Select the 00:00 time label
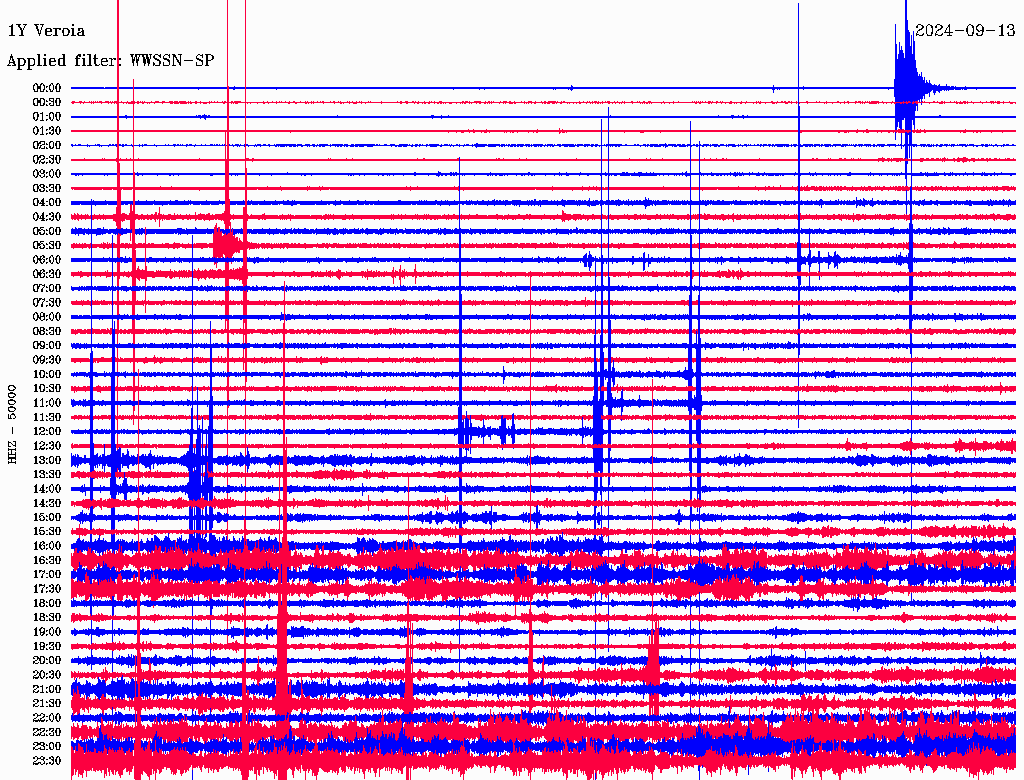Screen dimensions: 1024x780 [x=47, y=88]
